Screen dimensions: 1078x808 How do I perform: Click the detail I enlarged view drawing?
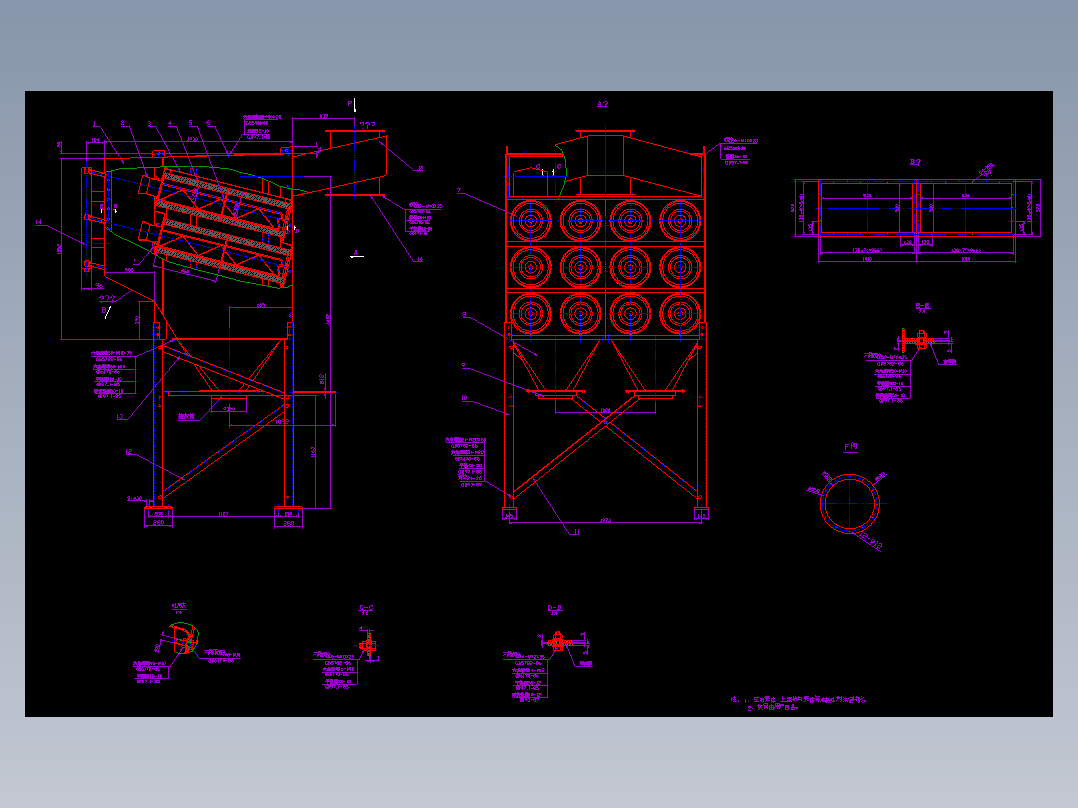tap(182, 640)
